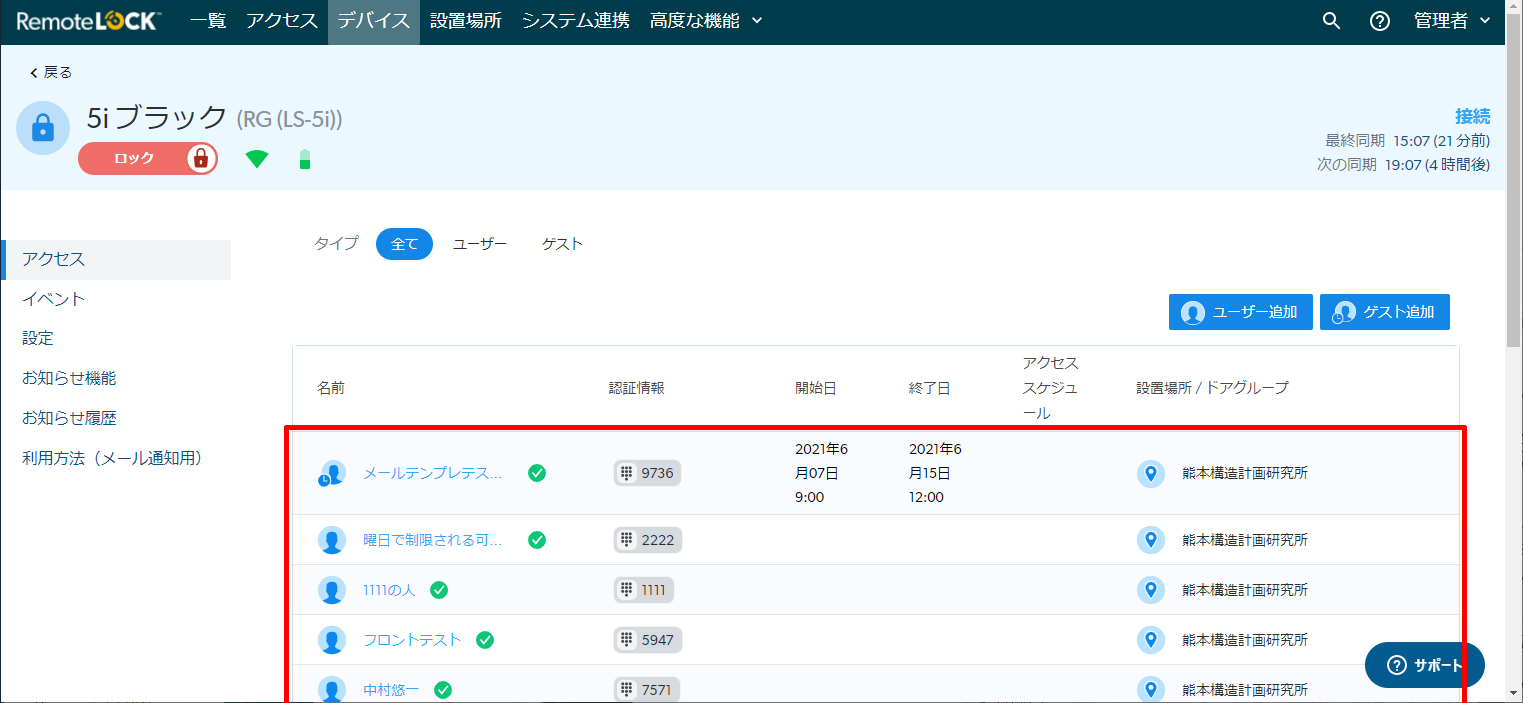Expand the 高度な機能 dropdown menu

point(706,21)
